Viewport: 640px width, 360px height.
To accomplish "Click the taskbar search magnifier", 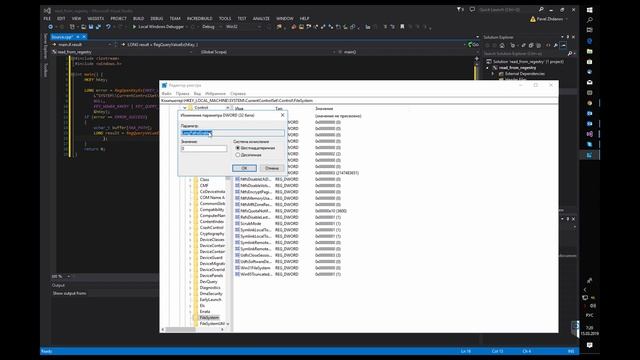I will click(589, 20).
